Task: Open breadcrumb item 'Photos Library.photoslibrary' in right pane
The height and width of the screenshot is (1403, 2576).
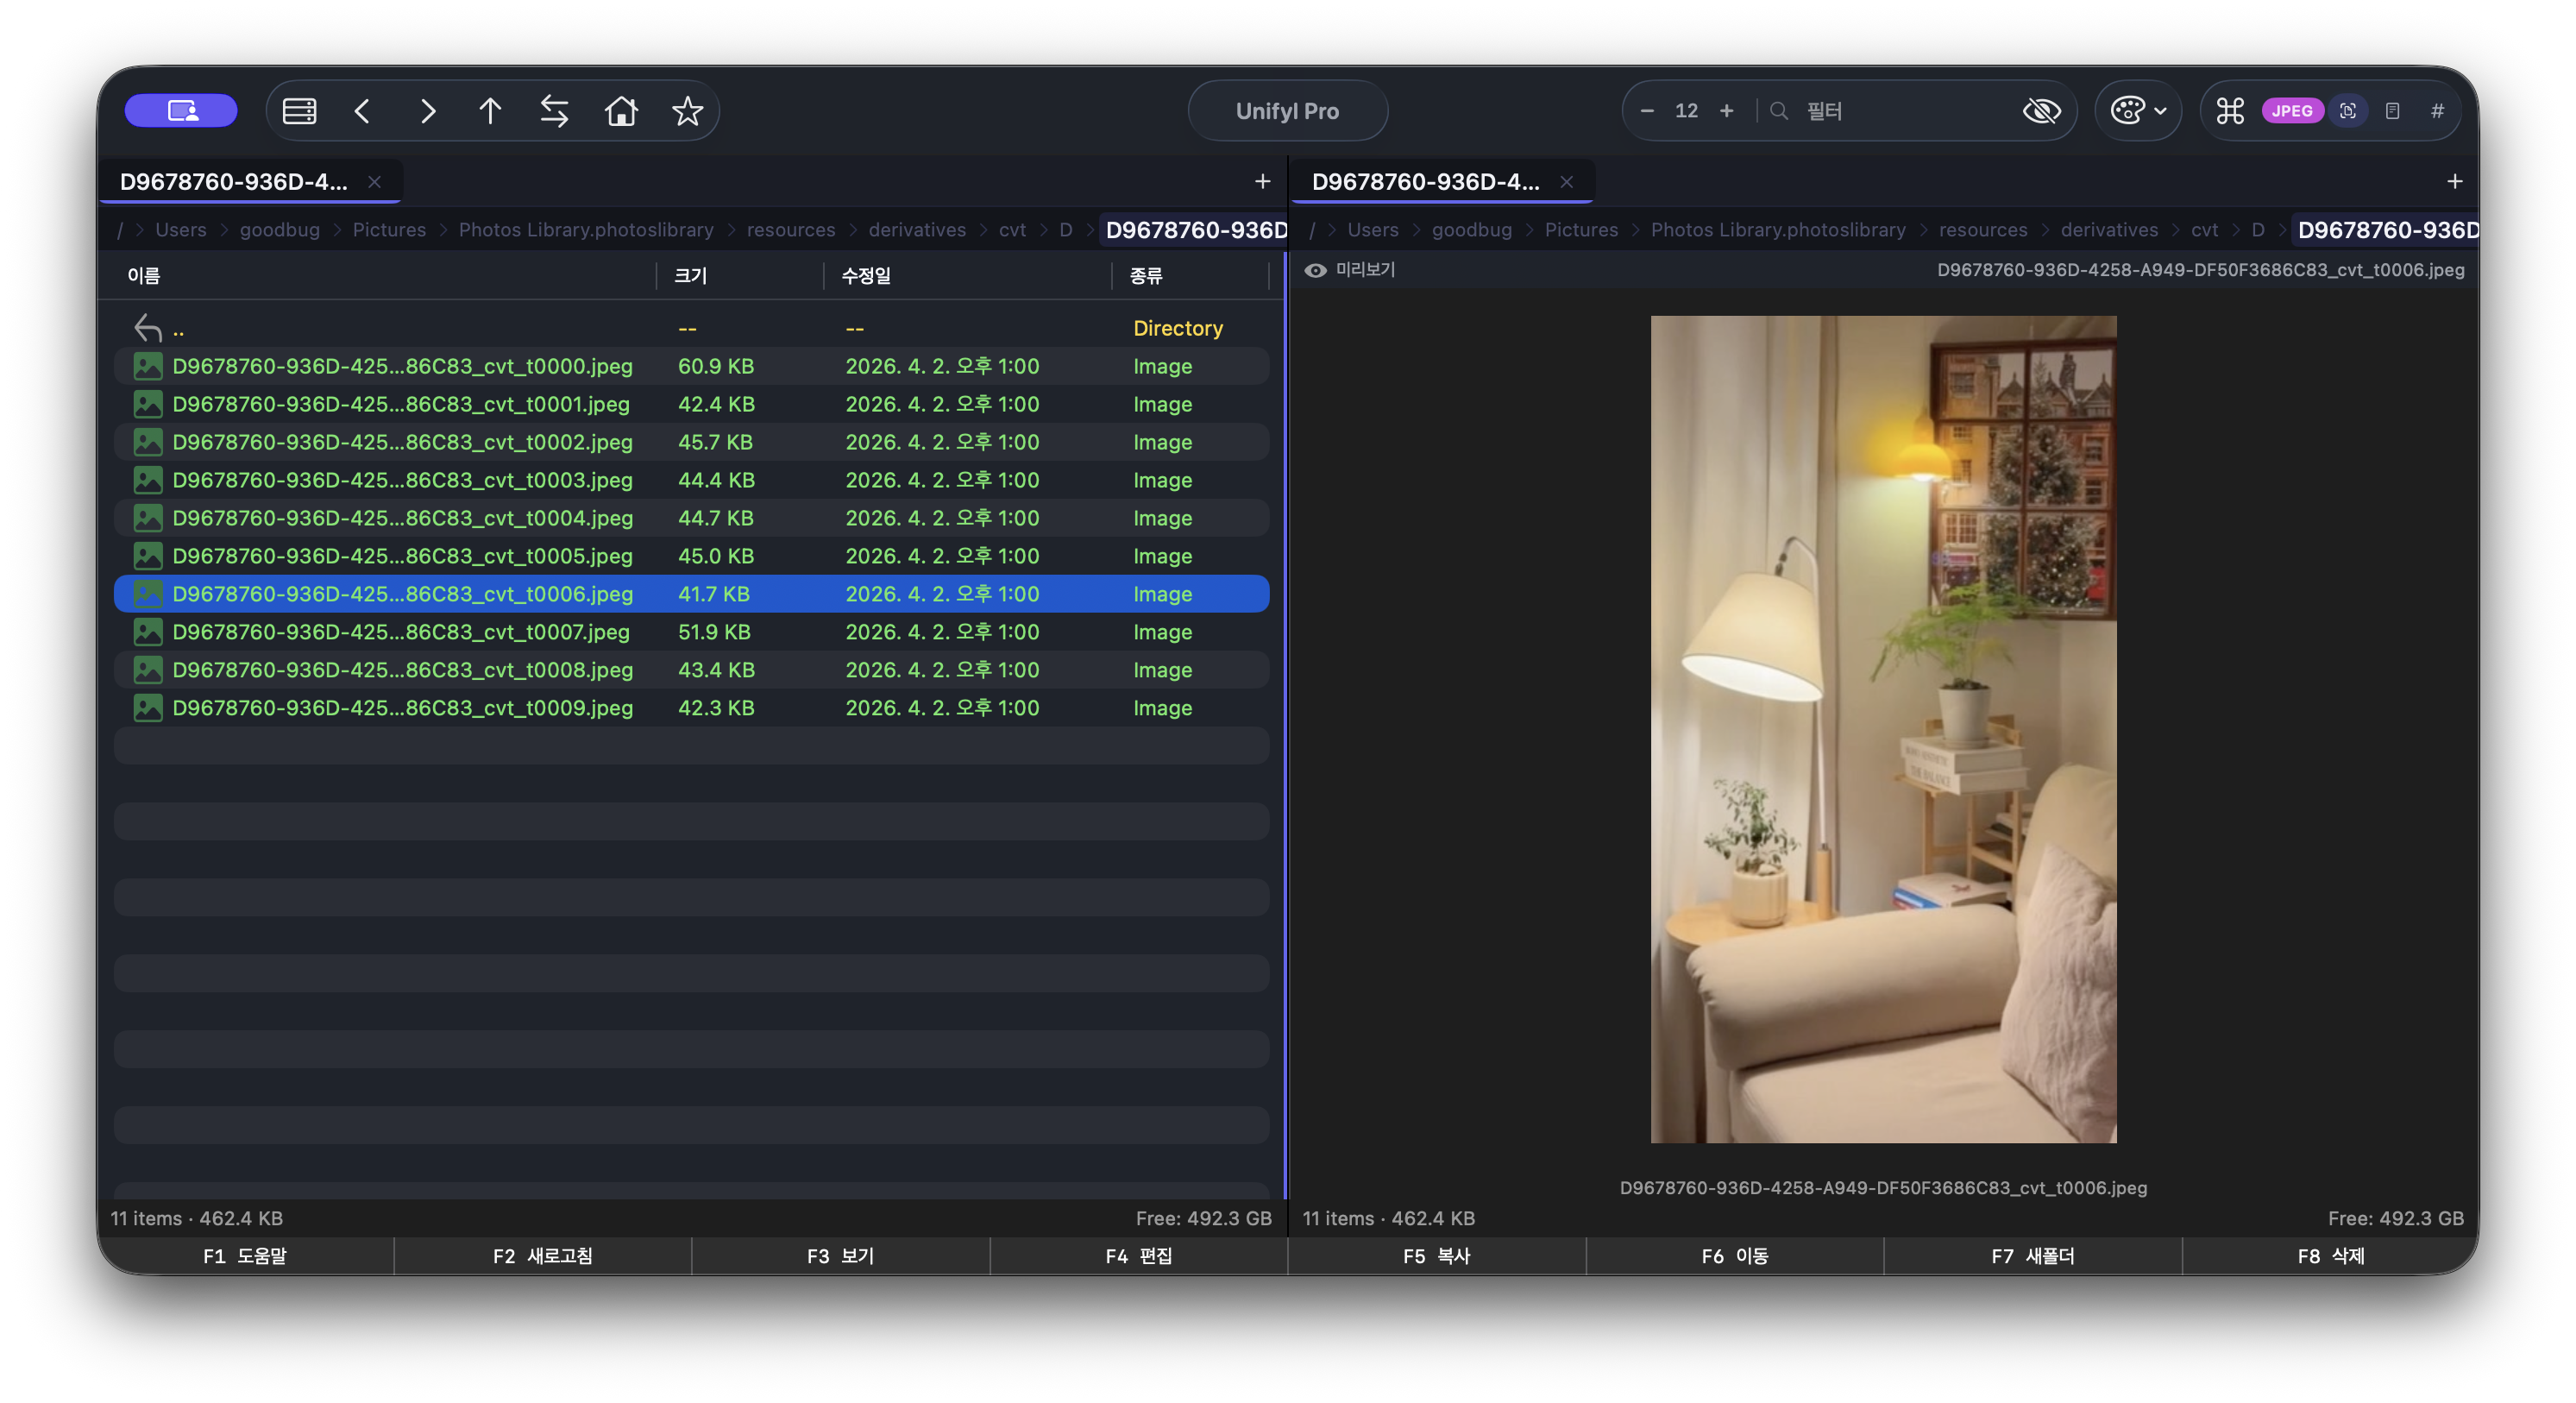Action: pos(1778,229)
